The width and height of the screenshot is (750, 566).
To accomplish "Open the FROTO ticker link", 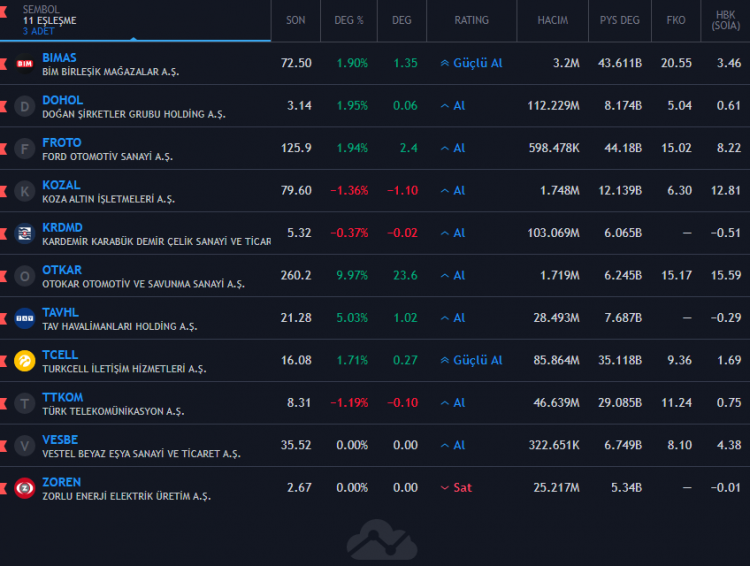I will click(62, 143).
